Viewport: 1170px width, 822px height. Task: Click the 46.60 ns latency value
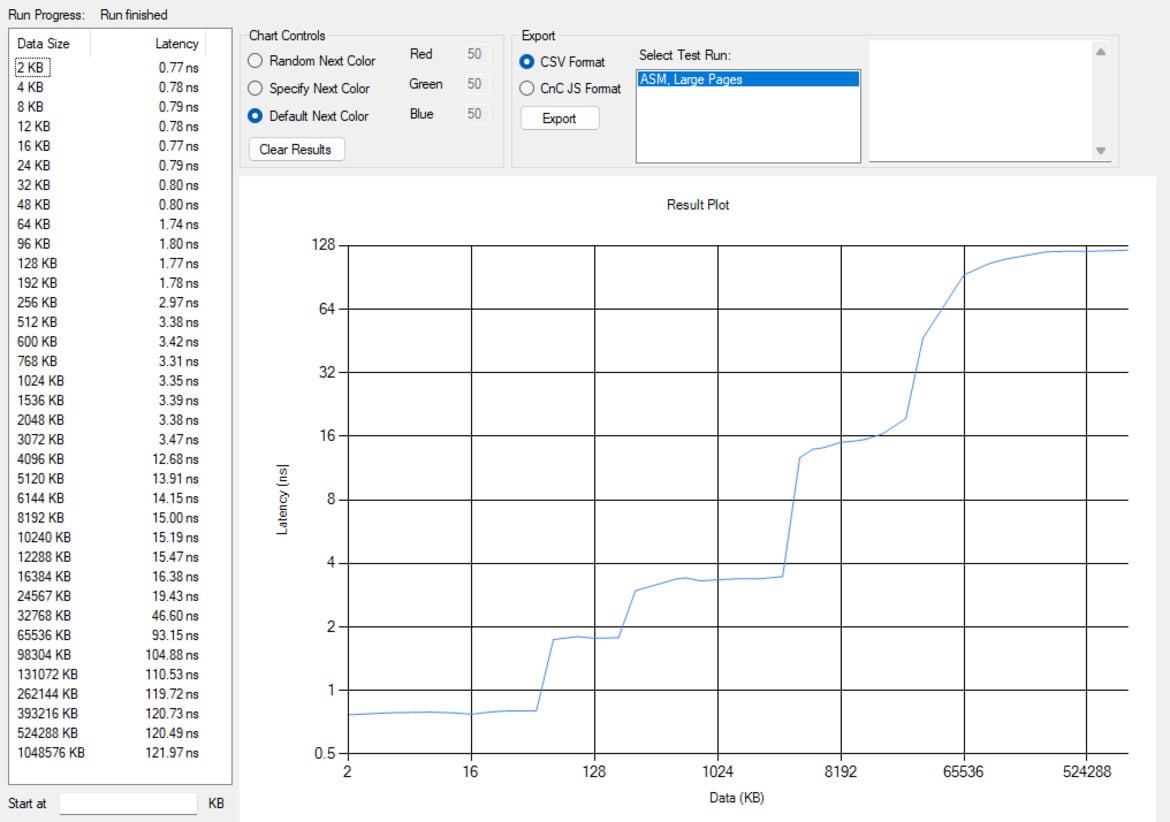(175, 615)
